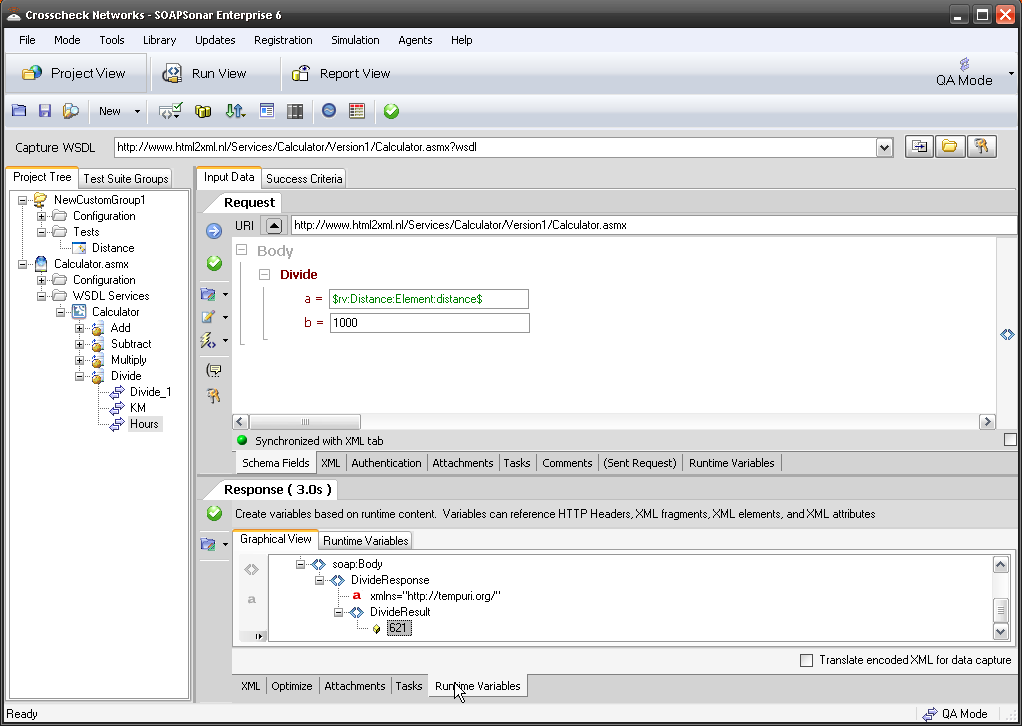Save project with the floppy disk icon

point(44,111)
